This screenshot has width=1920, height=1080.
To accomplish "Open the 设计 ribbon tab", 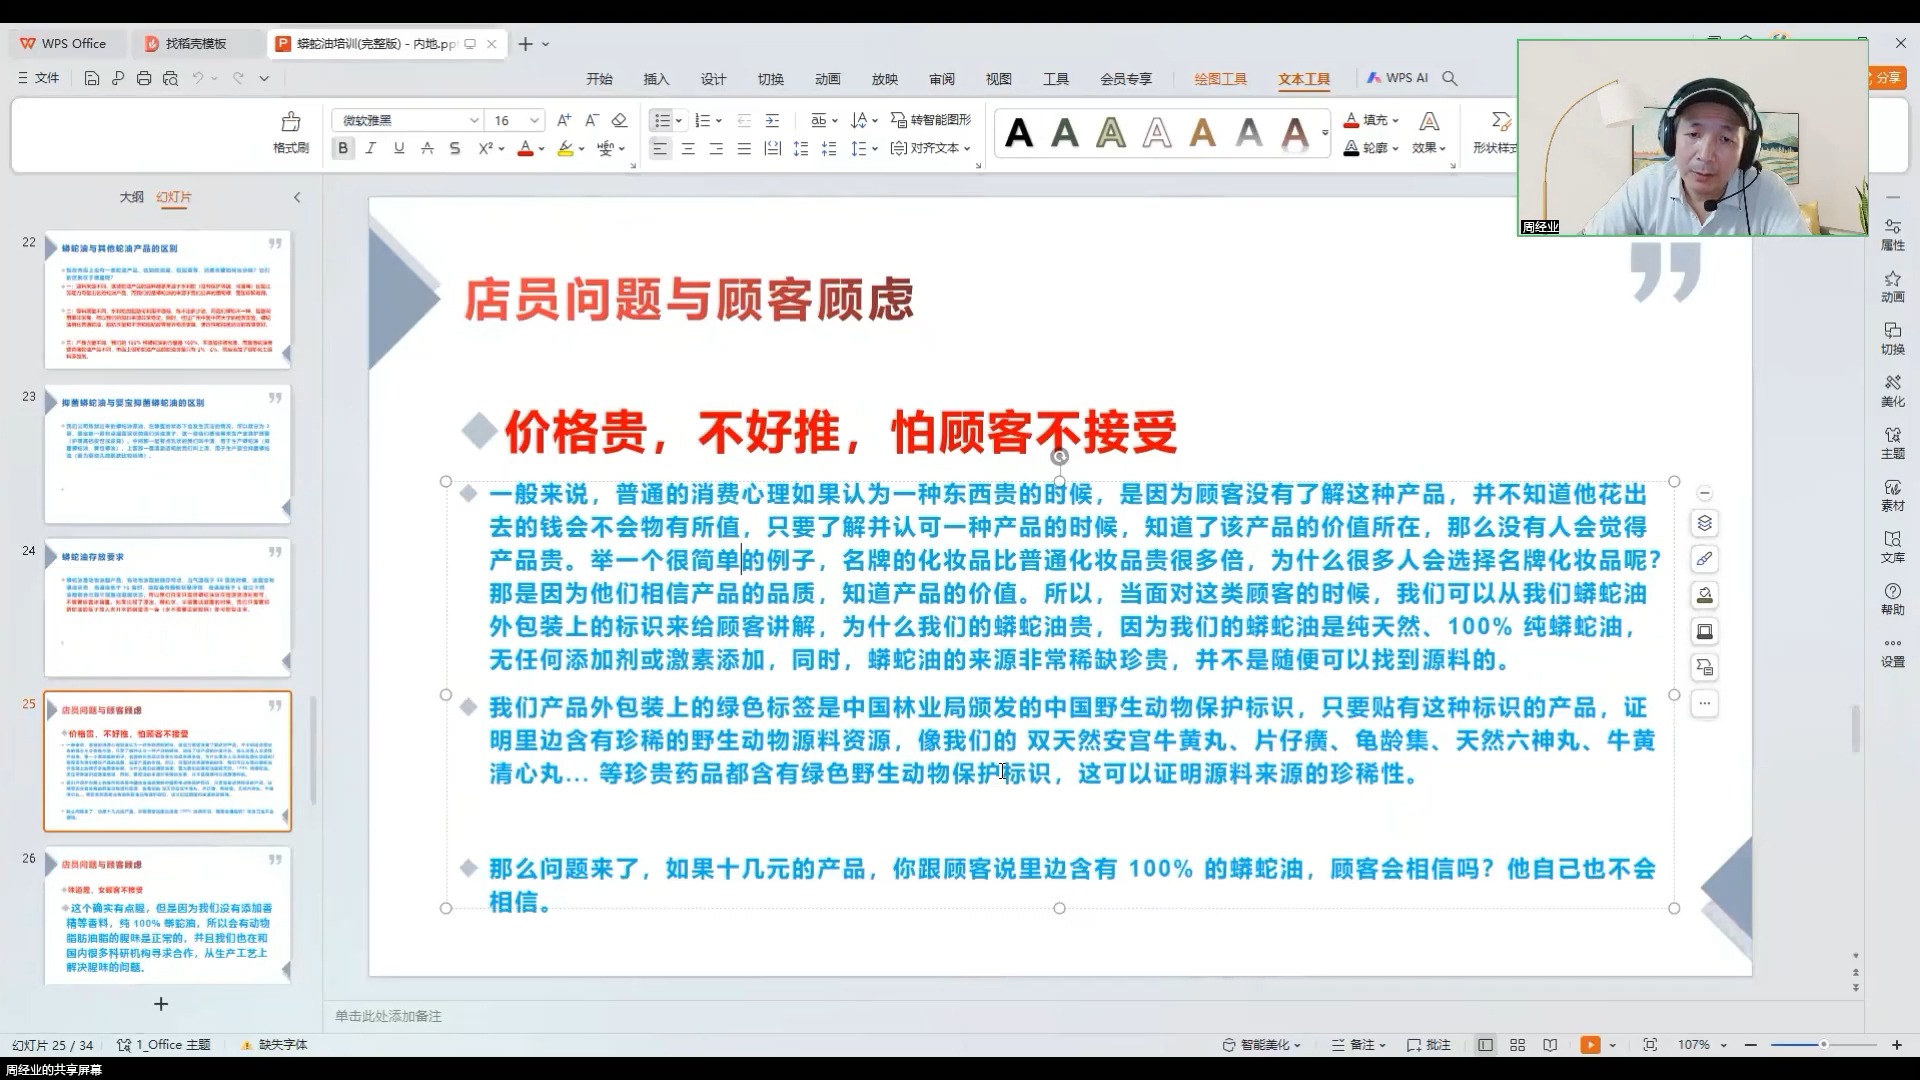I will pos(713,79).
